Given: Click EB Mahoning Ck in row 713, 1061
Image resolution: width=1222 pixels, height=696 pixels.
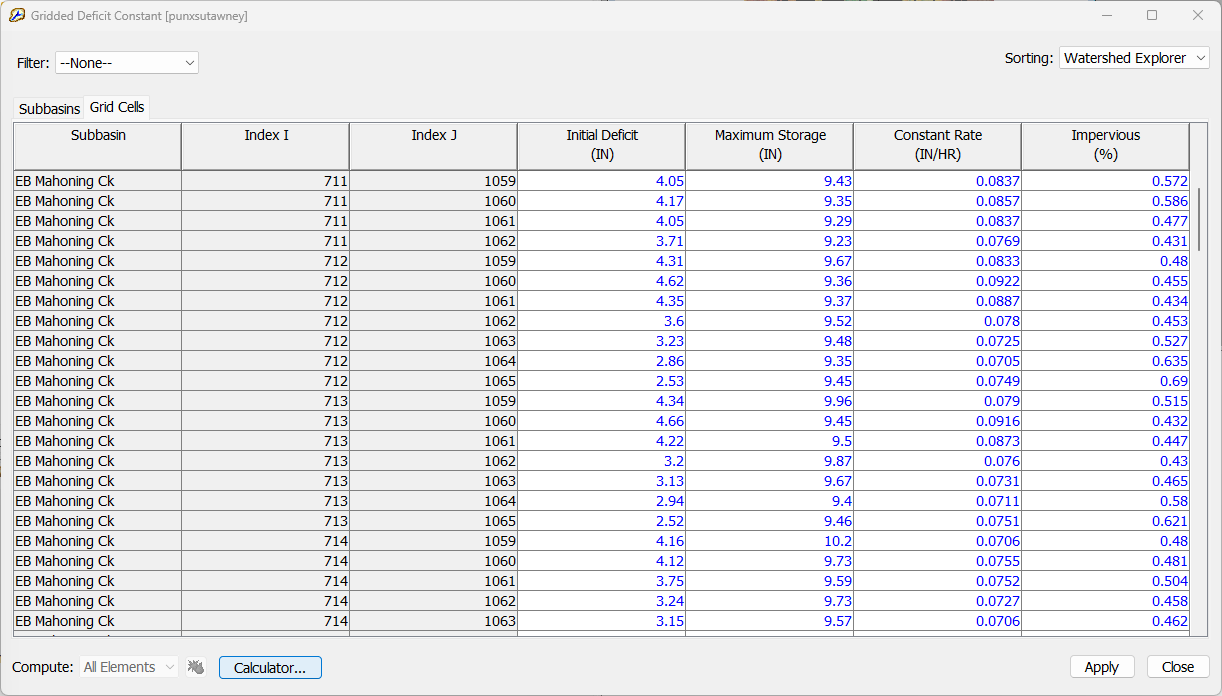Looking at the screenshot, I should pyautogui.click(x=98, y=441).
